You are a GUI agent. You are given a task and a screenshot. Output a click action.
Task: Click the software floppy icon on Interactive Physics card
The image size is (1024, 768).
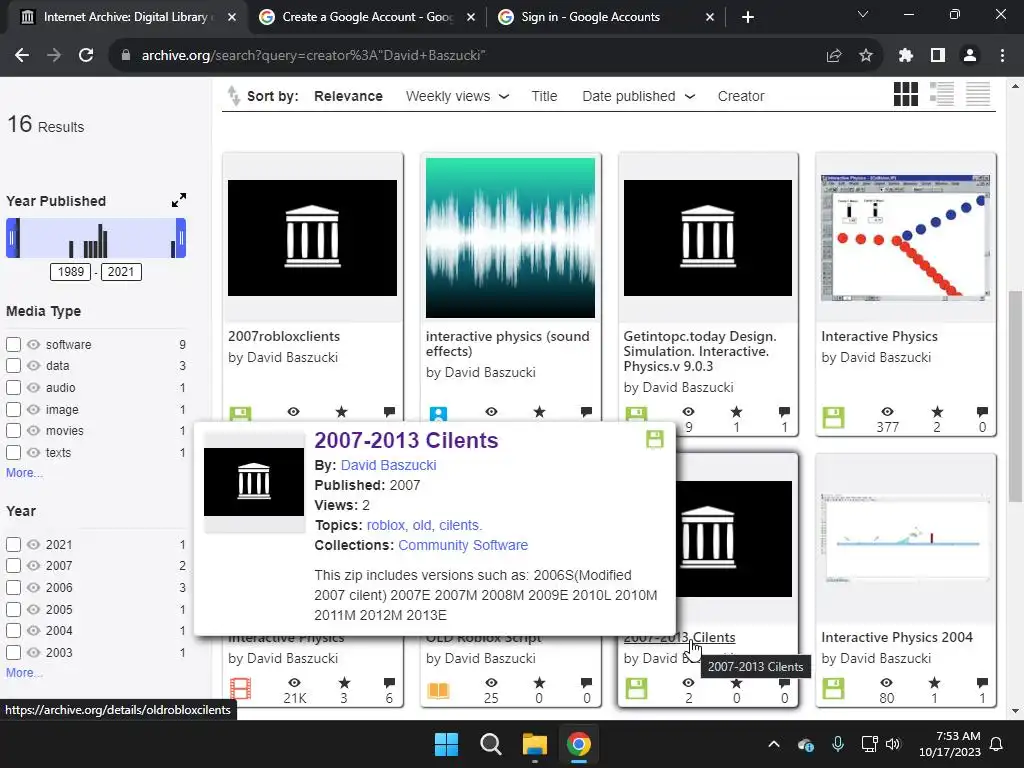pos(833,418)
